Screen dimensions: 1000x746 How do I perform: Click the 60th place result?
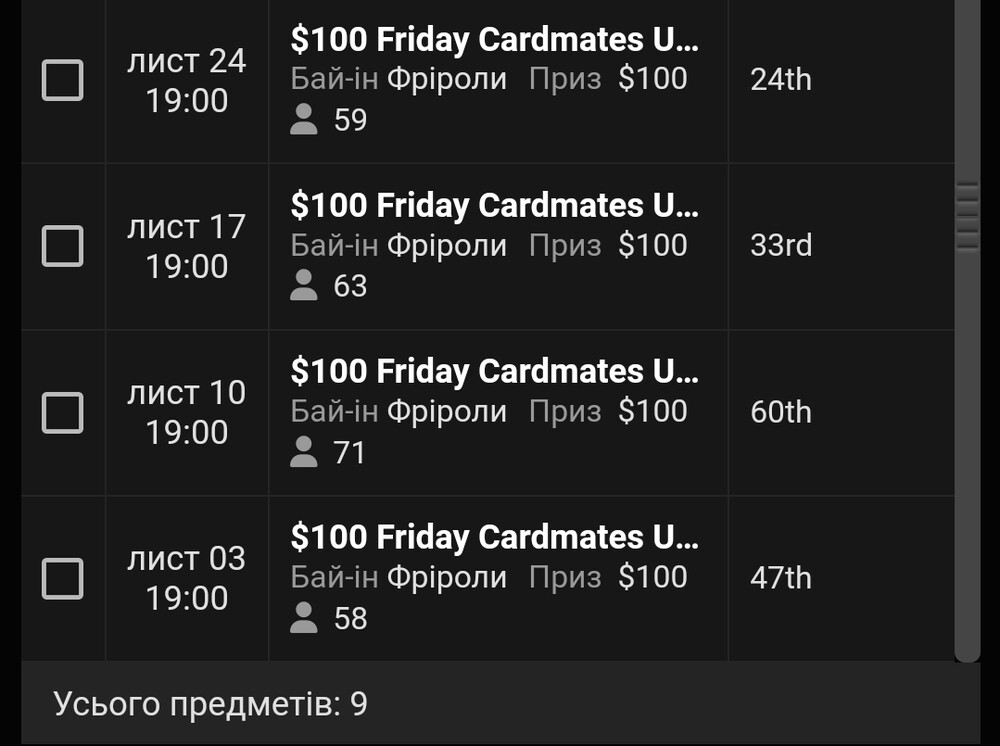[781, 412]
